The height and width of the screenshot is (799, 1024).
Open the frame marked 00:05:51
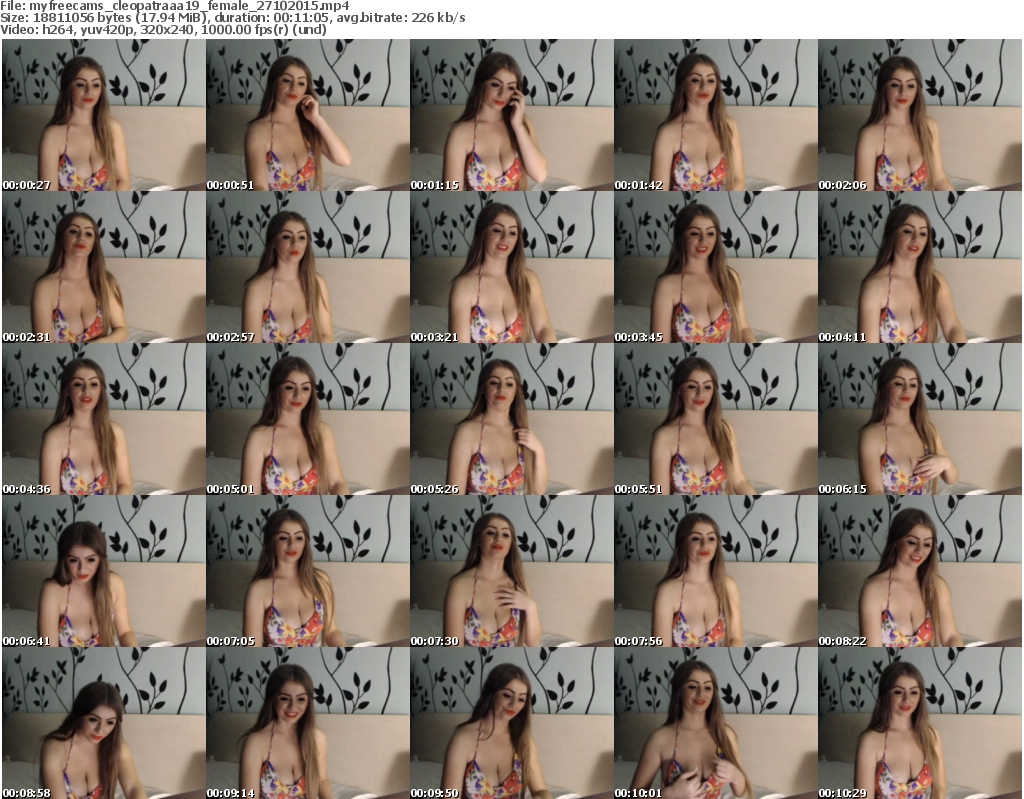(x=716, y=419)
